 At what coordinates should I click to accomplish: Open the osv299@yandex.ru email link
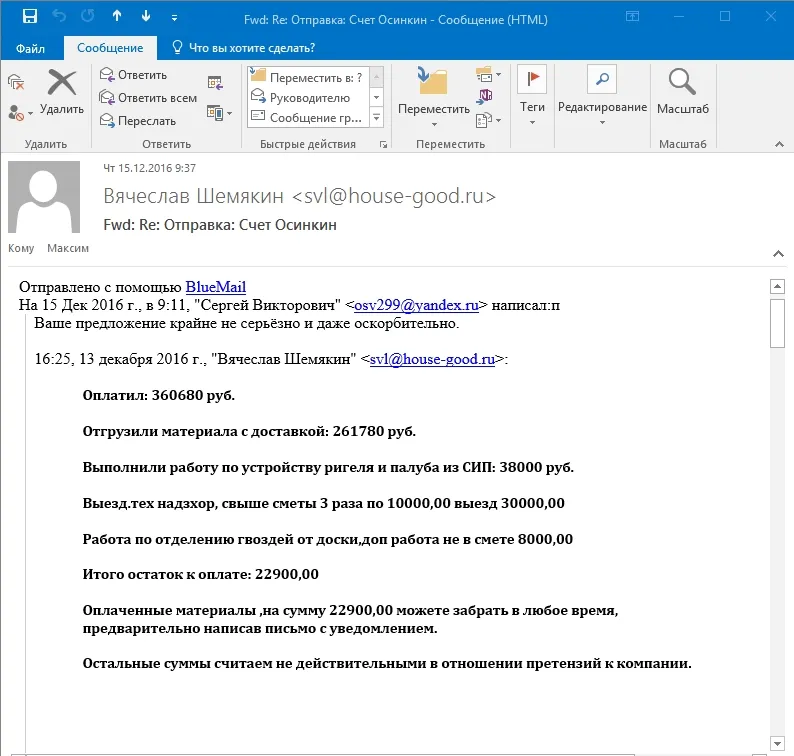pyautogui.click(x=416, y=305)
